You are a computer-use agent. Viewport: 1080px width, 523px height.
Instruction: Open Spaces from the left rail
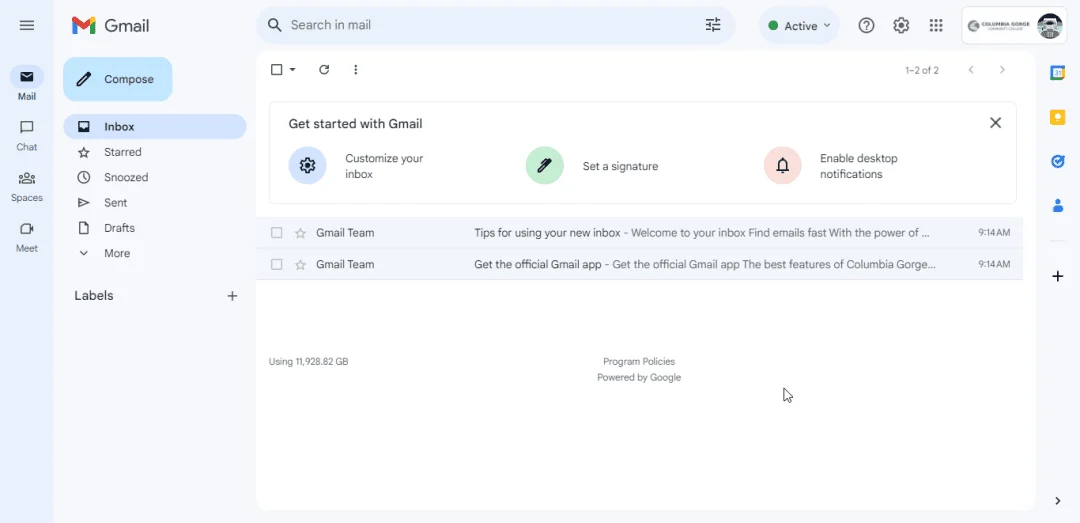pos(27,185)
